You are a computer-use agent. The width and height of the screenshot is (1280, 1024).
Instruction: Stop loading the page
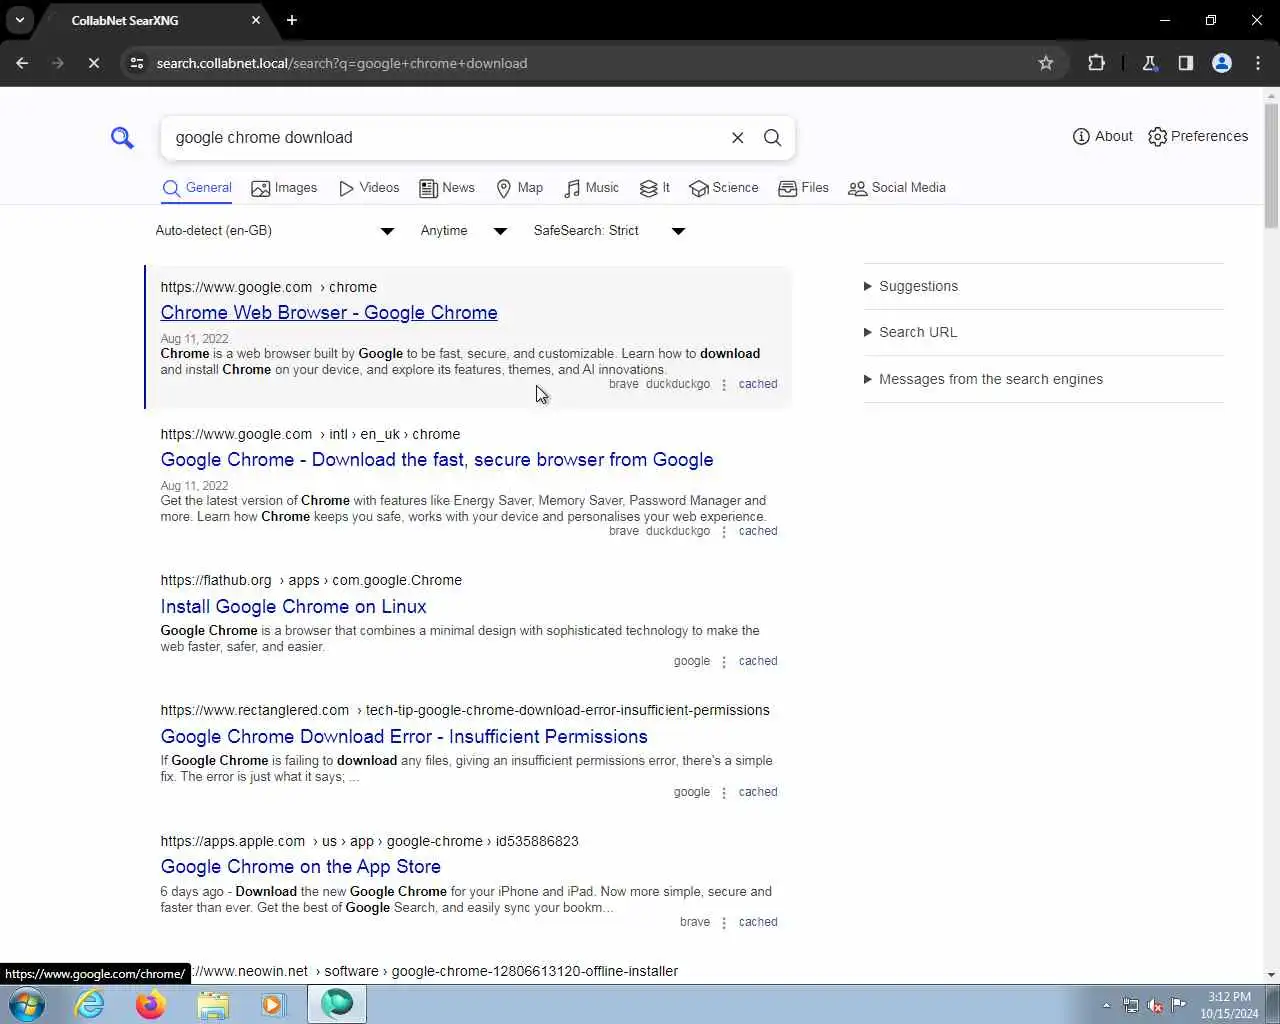93,63
